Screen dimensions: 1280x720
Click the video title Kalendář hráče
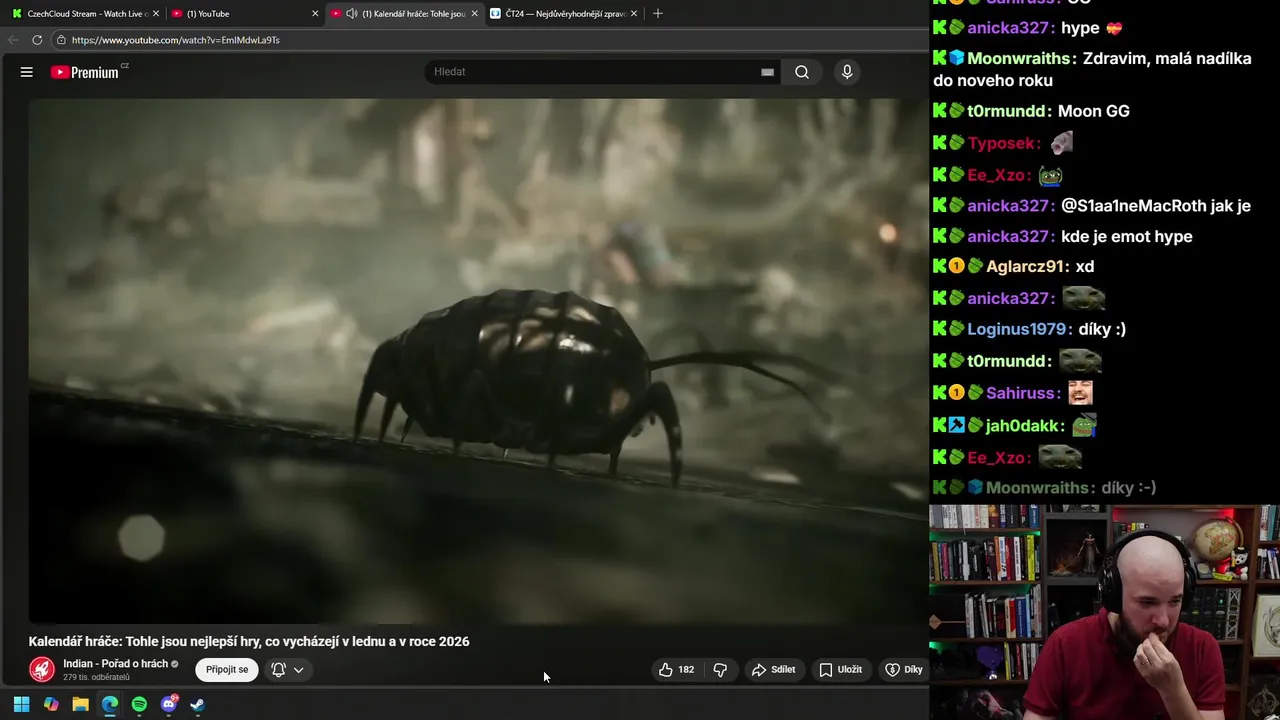click(249, 642)
